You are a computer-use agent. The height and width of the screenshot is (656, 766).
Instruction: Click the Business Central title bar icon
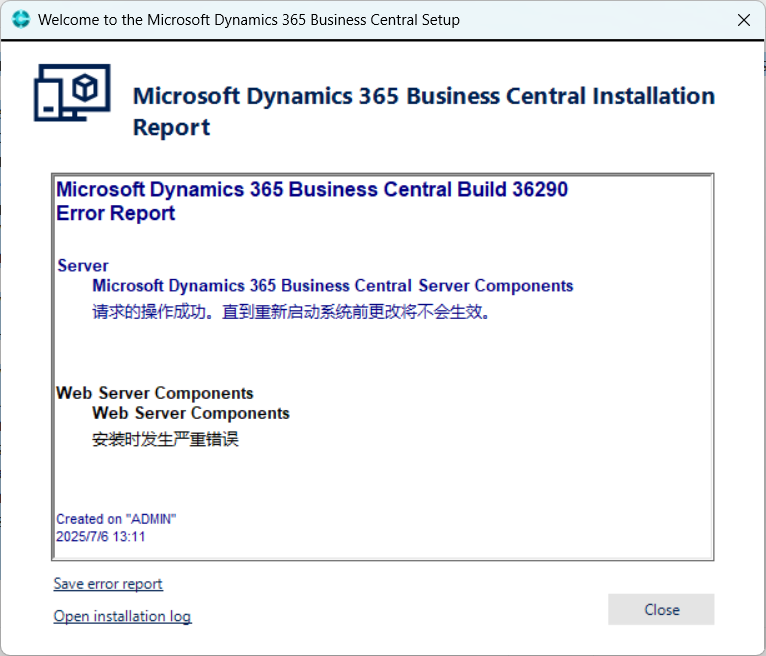coord(21,20)
